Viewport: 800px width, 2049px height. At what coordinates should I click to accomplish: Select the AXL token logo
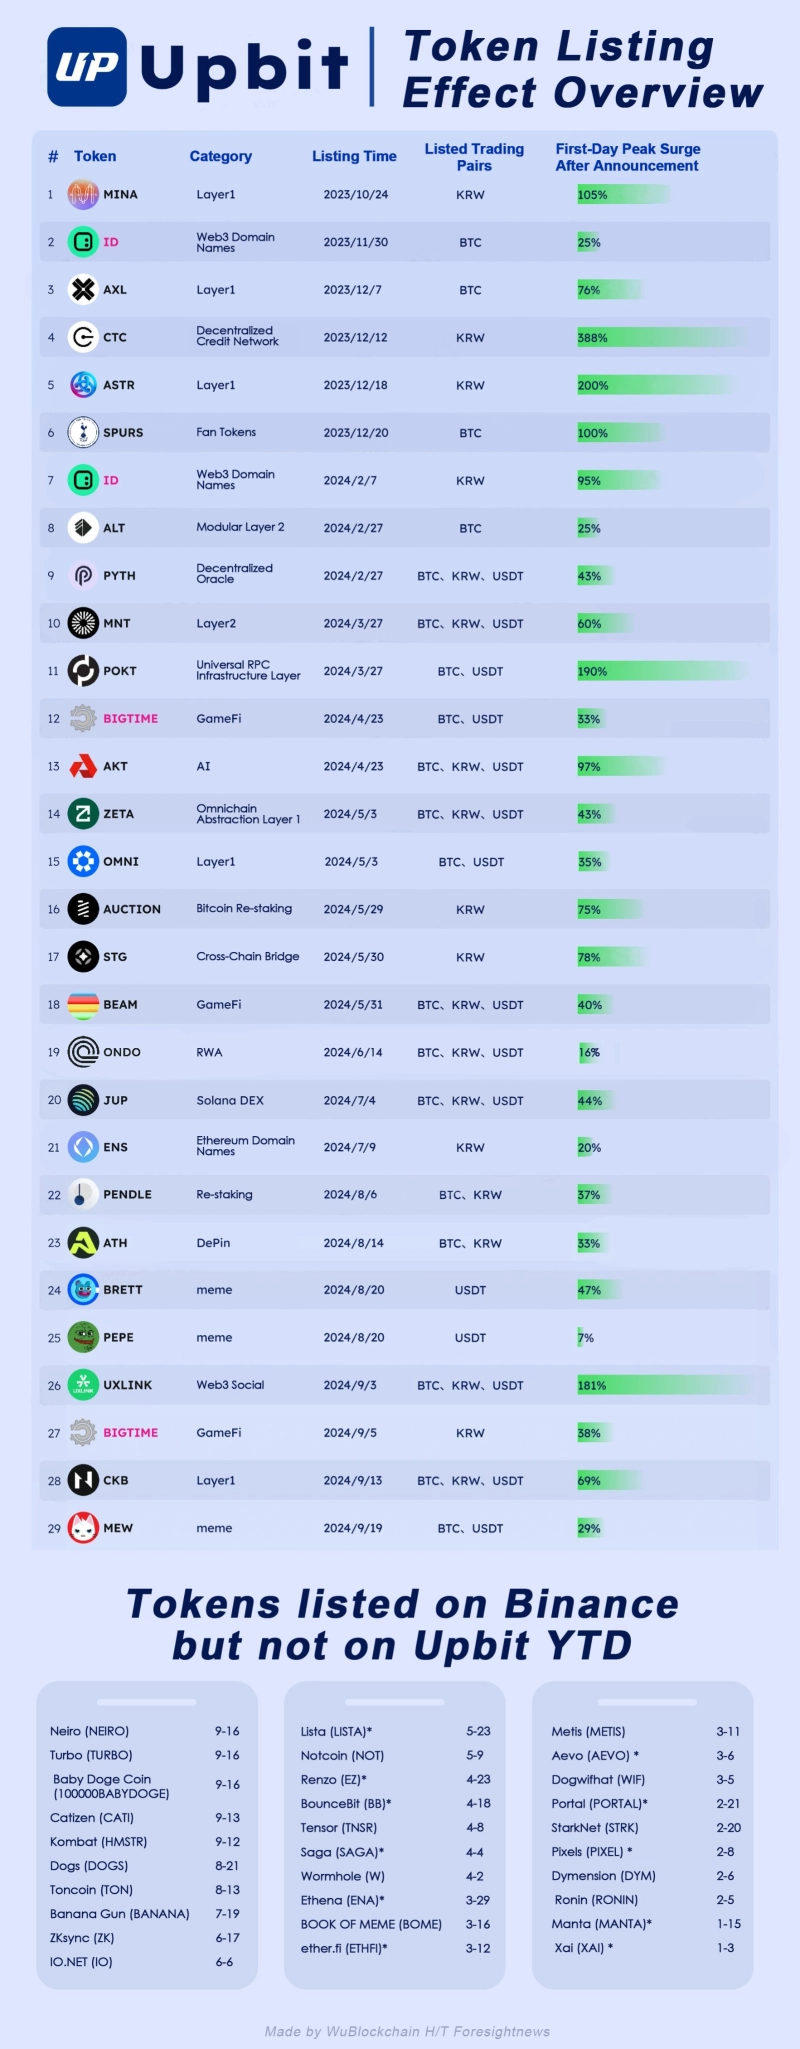pos(83,289)
